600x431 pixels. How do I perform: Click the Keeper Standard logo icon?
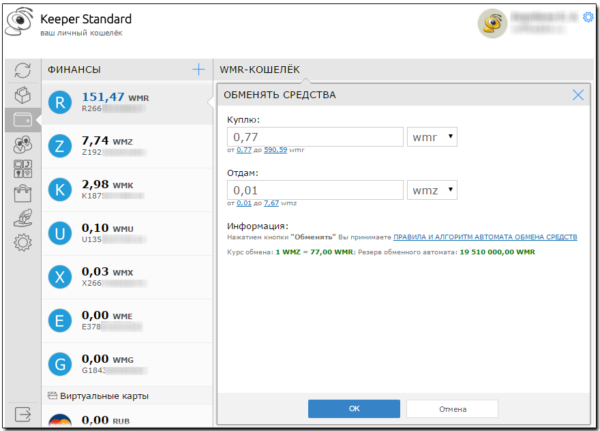tap(19, 21)
